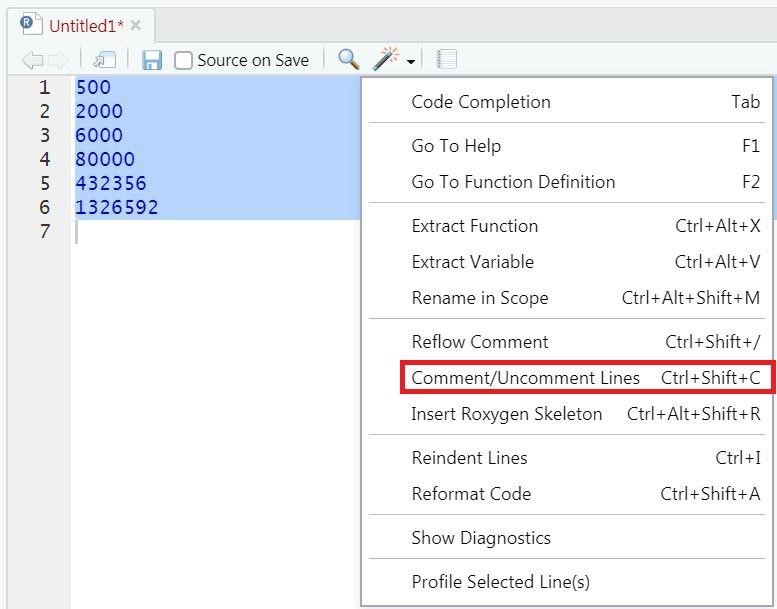This screenshot has width=777, height=609.
Task: Close the Untitled1 tab
Action: [136, 25]
